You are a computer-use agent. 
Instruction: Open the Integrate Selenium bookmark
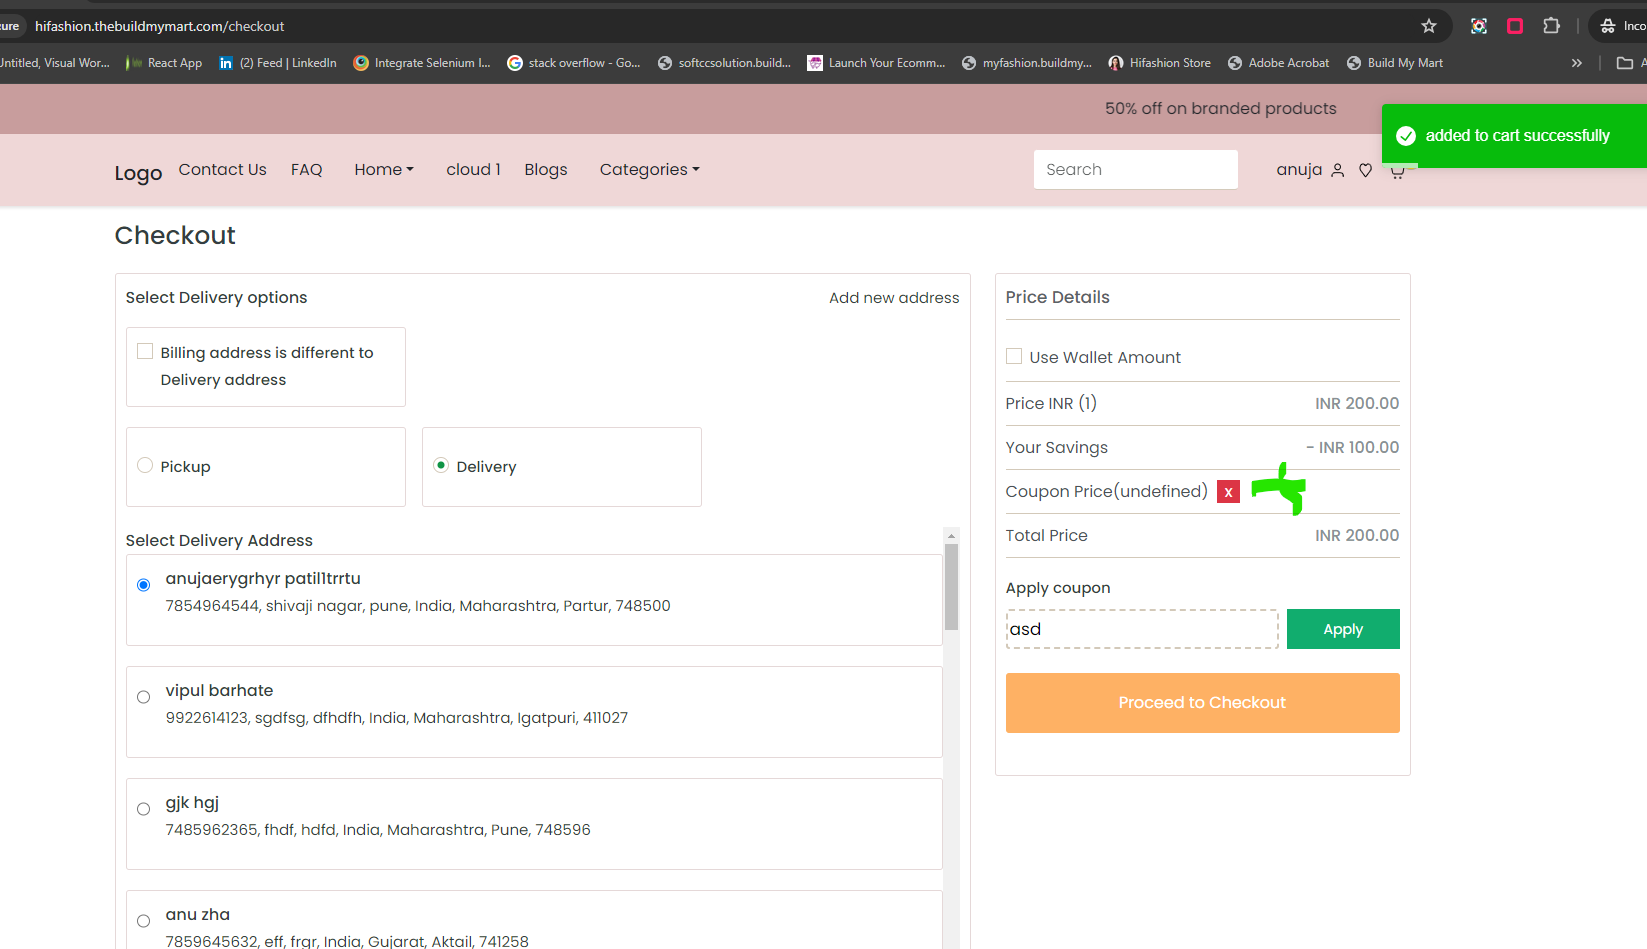pyautogui.click(x=422, y=63)
